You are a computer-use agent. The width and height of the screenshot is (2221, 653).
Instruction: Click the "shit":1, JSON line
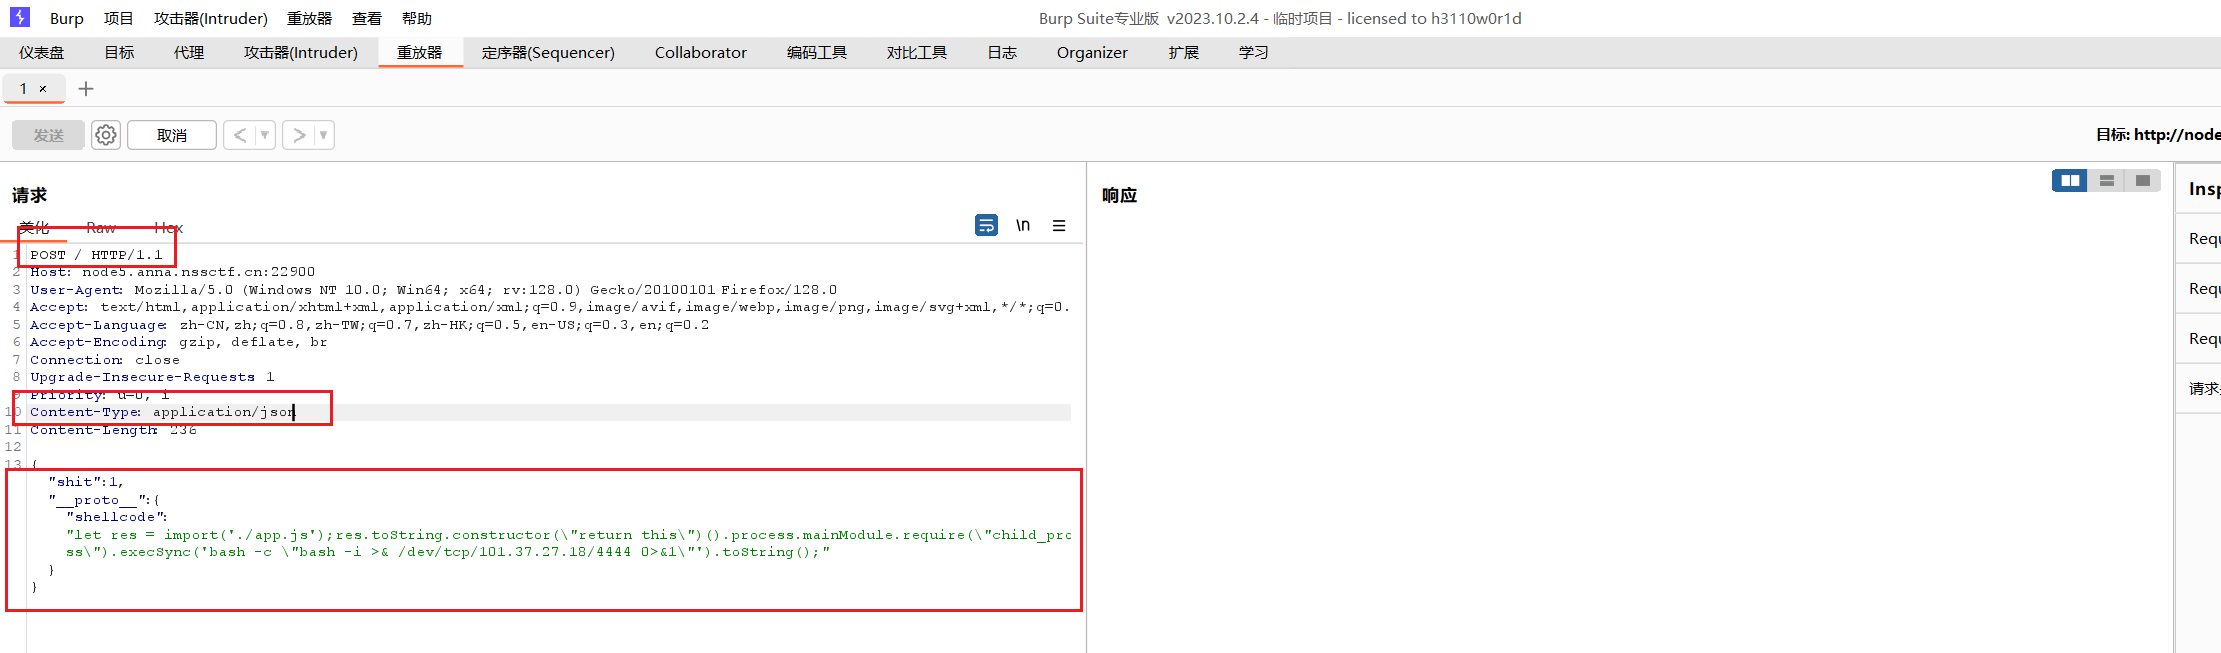point(86,482)
